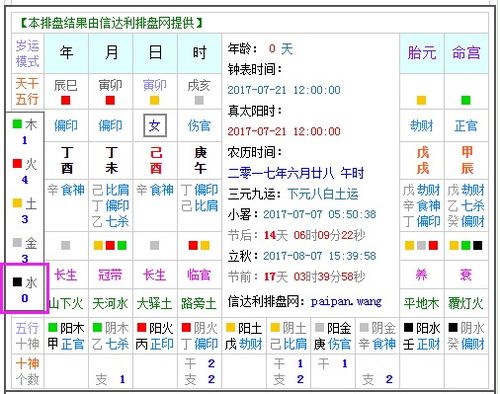Click 正官 label under 命宫 swatch

[x=466, y=126]
